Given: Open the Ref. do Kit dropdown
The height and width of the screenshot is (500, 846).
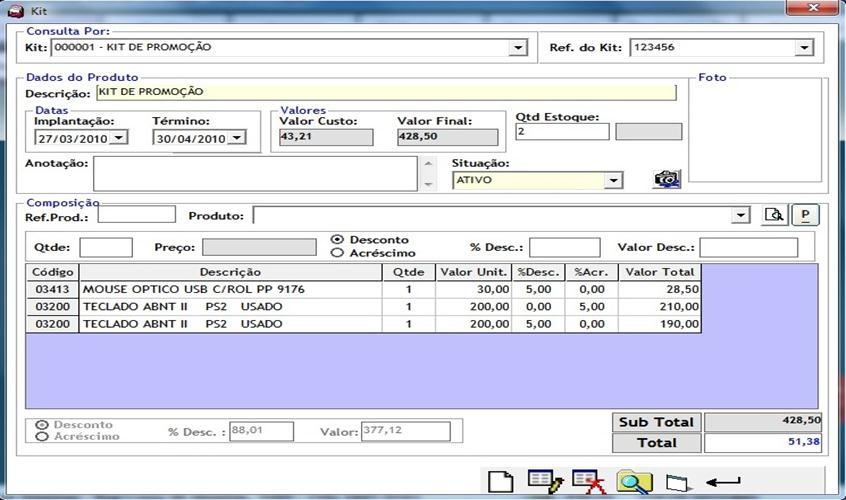Looking at the screenshot, I should [x=804, y=48].
